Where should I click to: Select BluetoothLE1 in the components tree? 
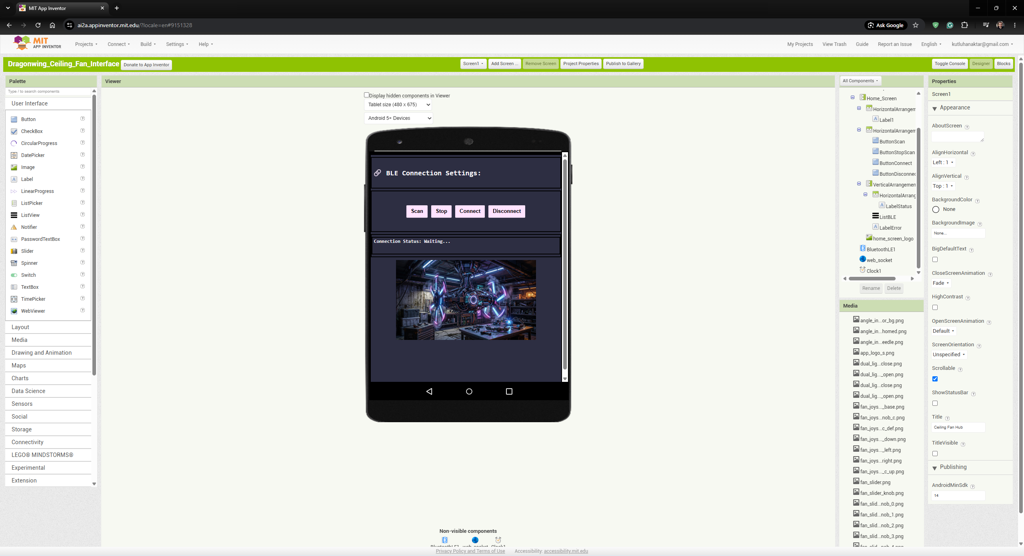point(880,249)
